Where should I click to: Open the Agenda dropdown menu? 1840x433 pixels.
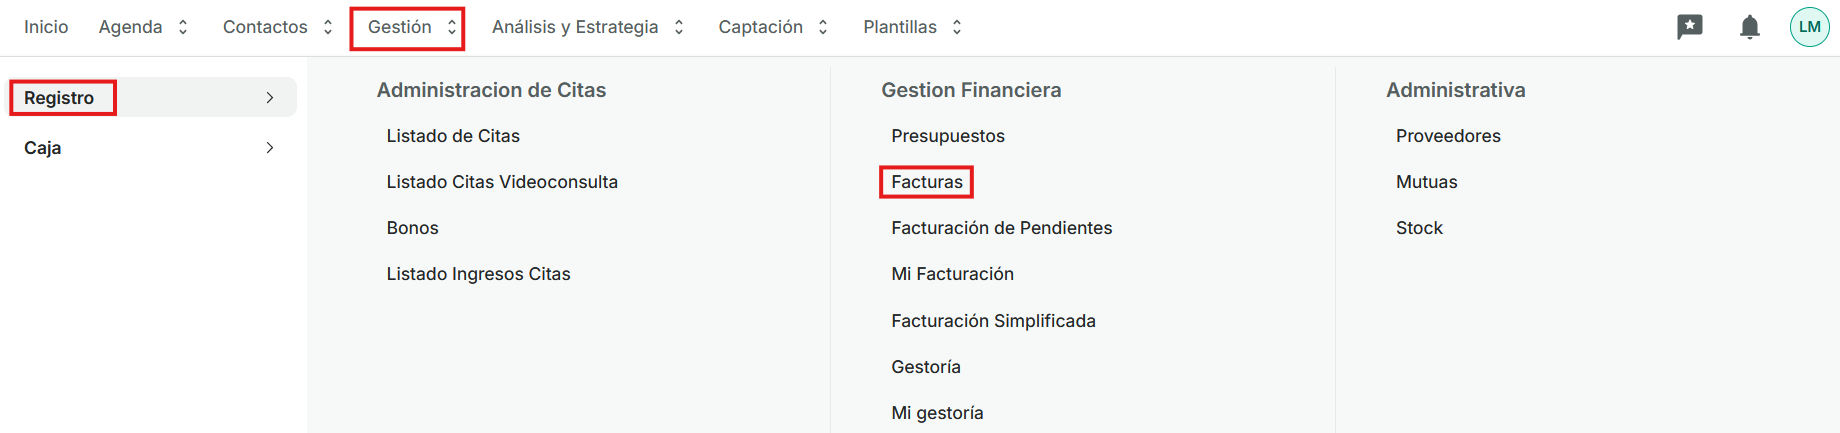(x=143, y=27)
